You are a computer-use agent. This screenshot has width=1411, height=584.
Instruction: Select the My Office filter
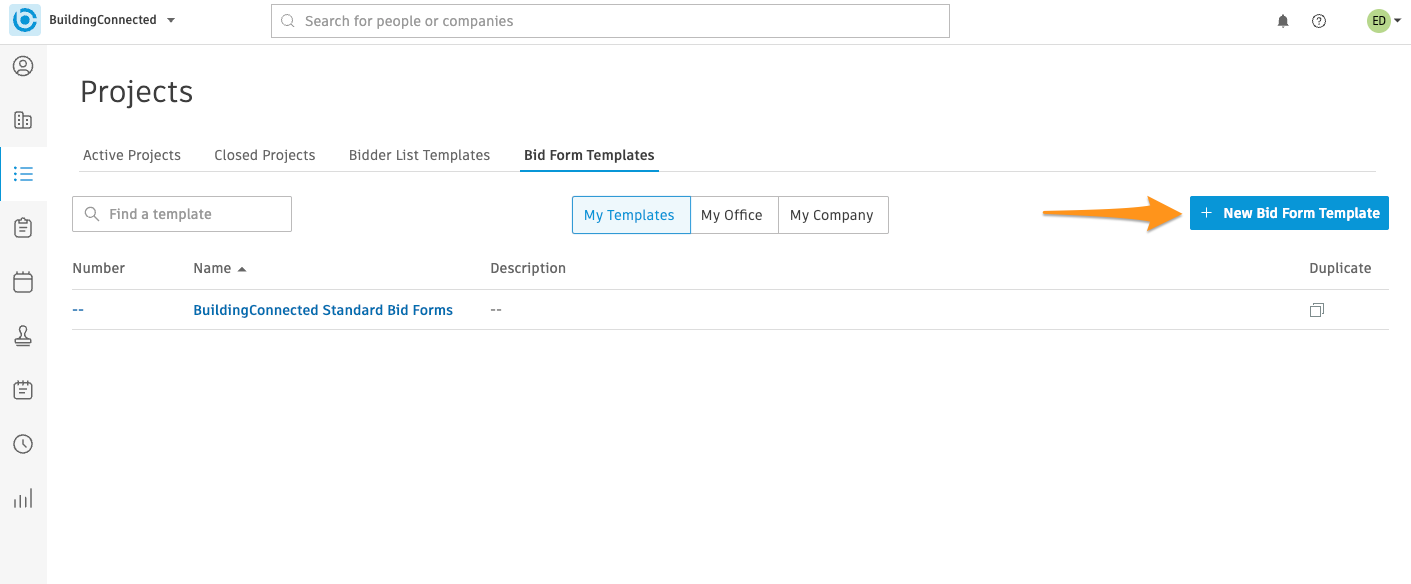click(x=734, y=215)
